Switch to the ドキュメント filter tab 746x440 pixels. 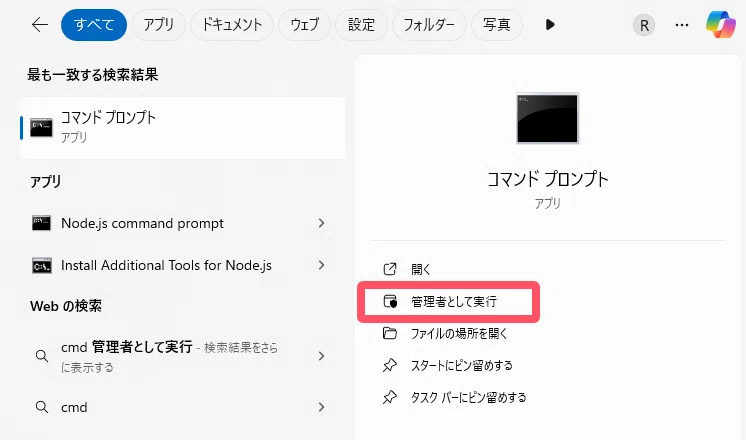click(x=232, y=25)
